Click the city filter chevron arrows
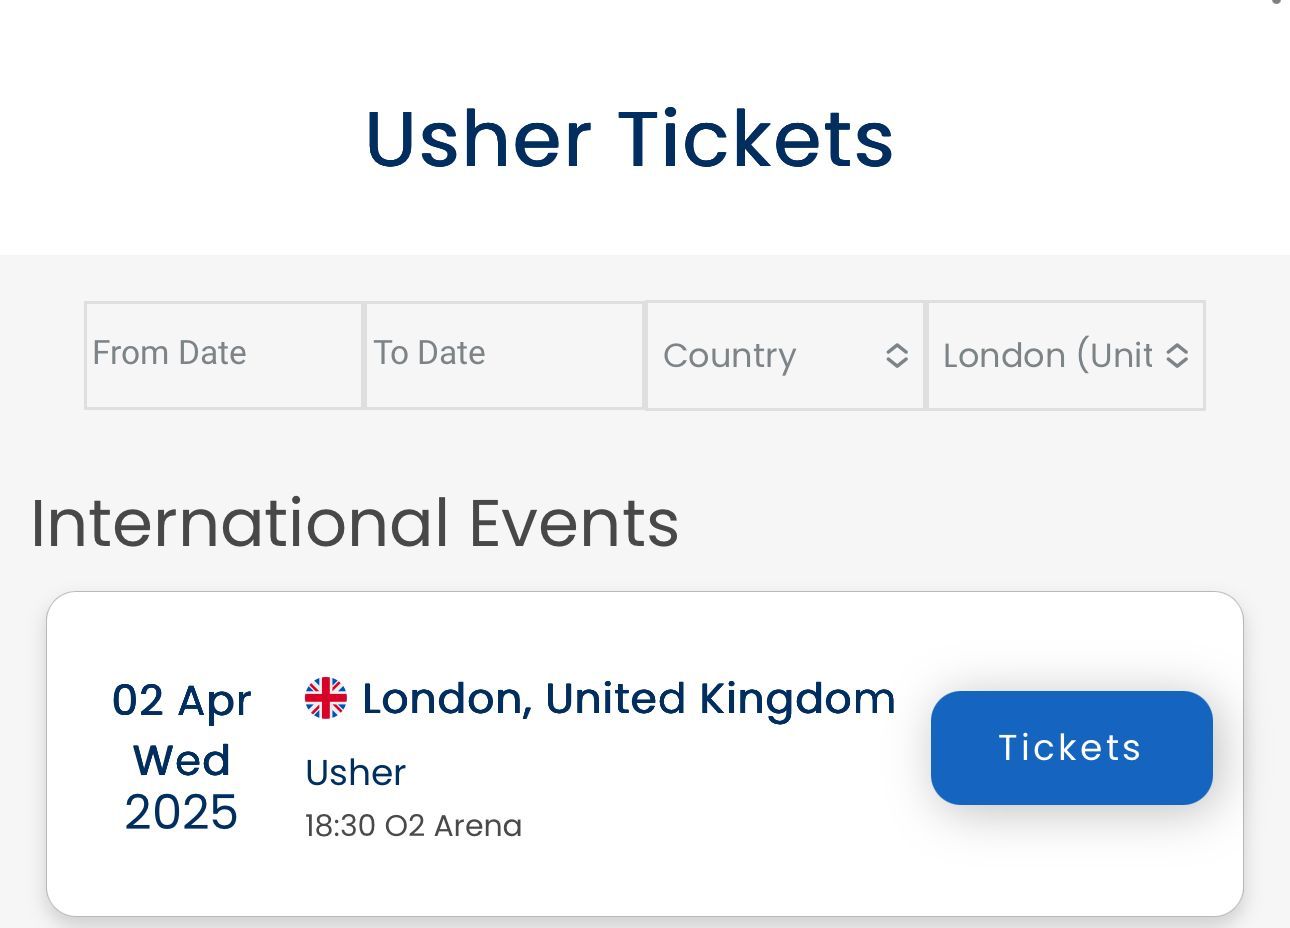This screenshot has width=1290, height=928. tap(1177, 356)
